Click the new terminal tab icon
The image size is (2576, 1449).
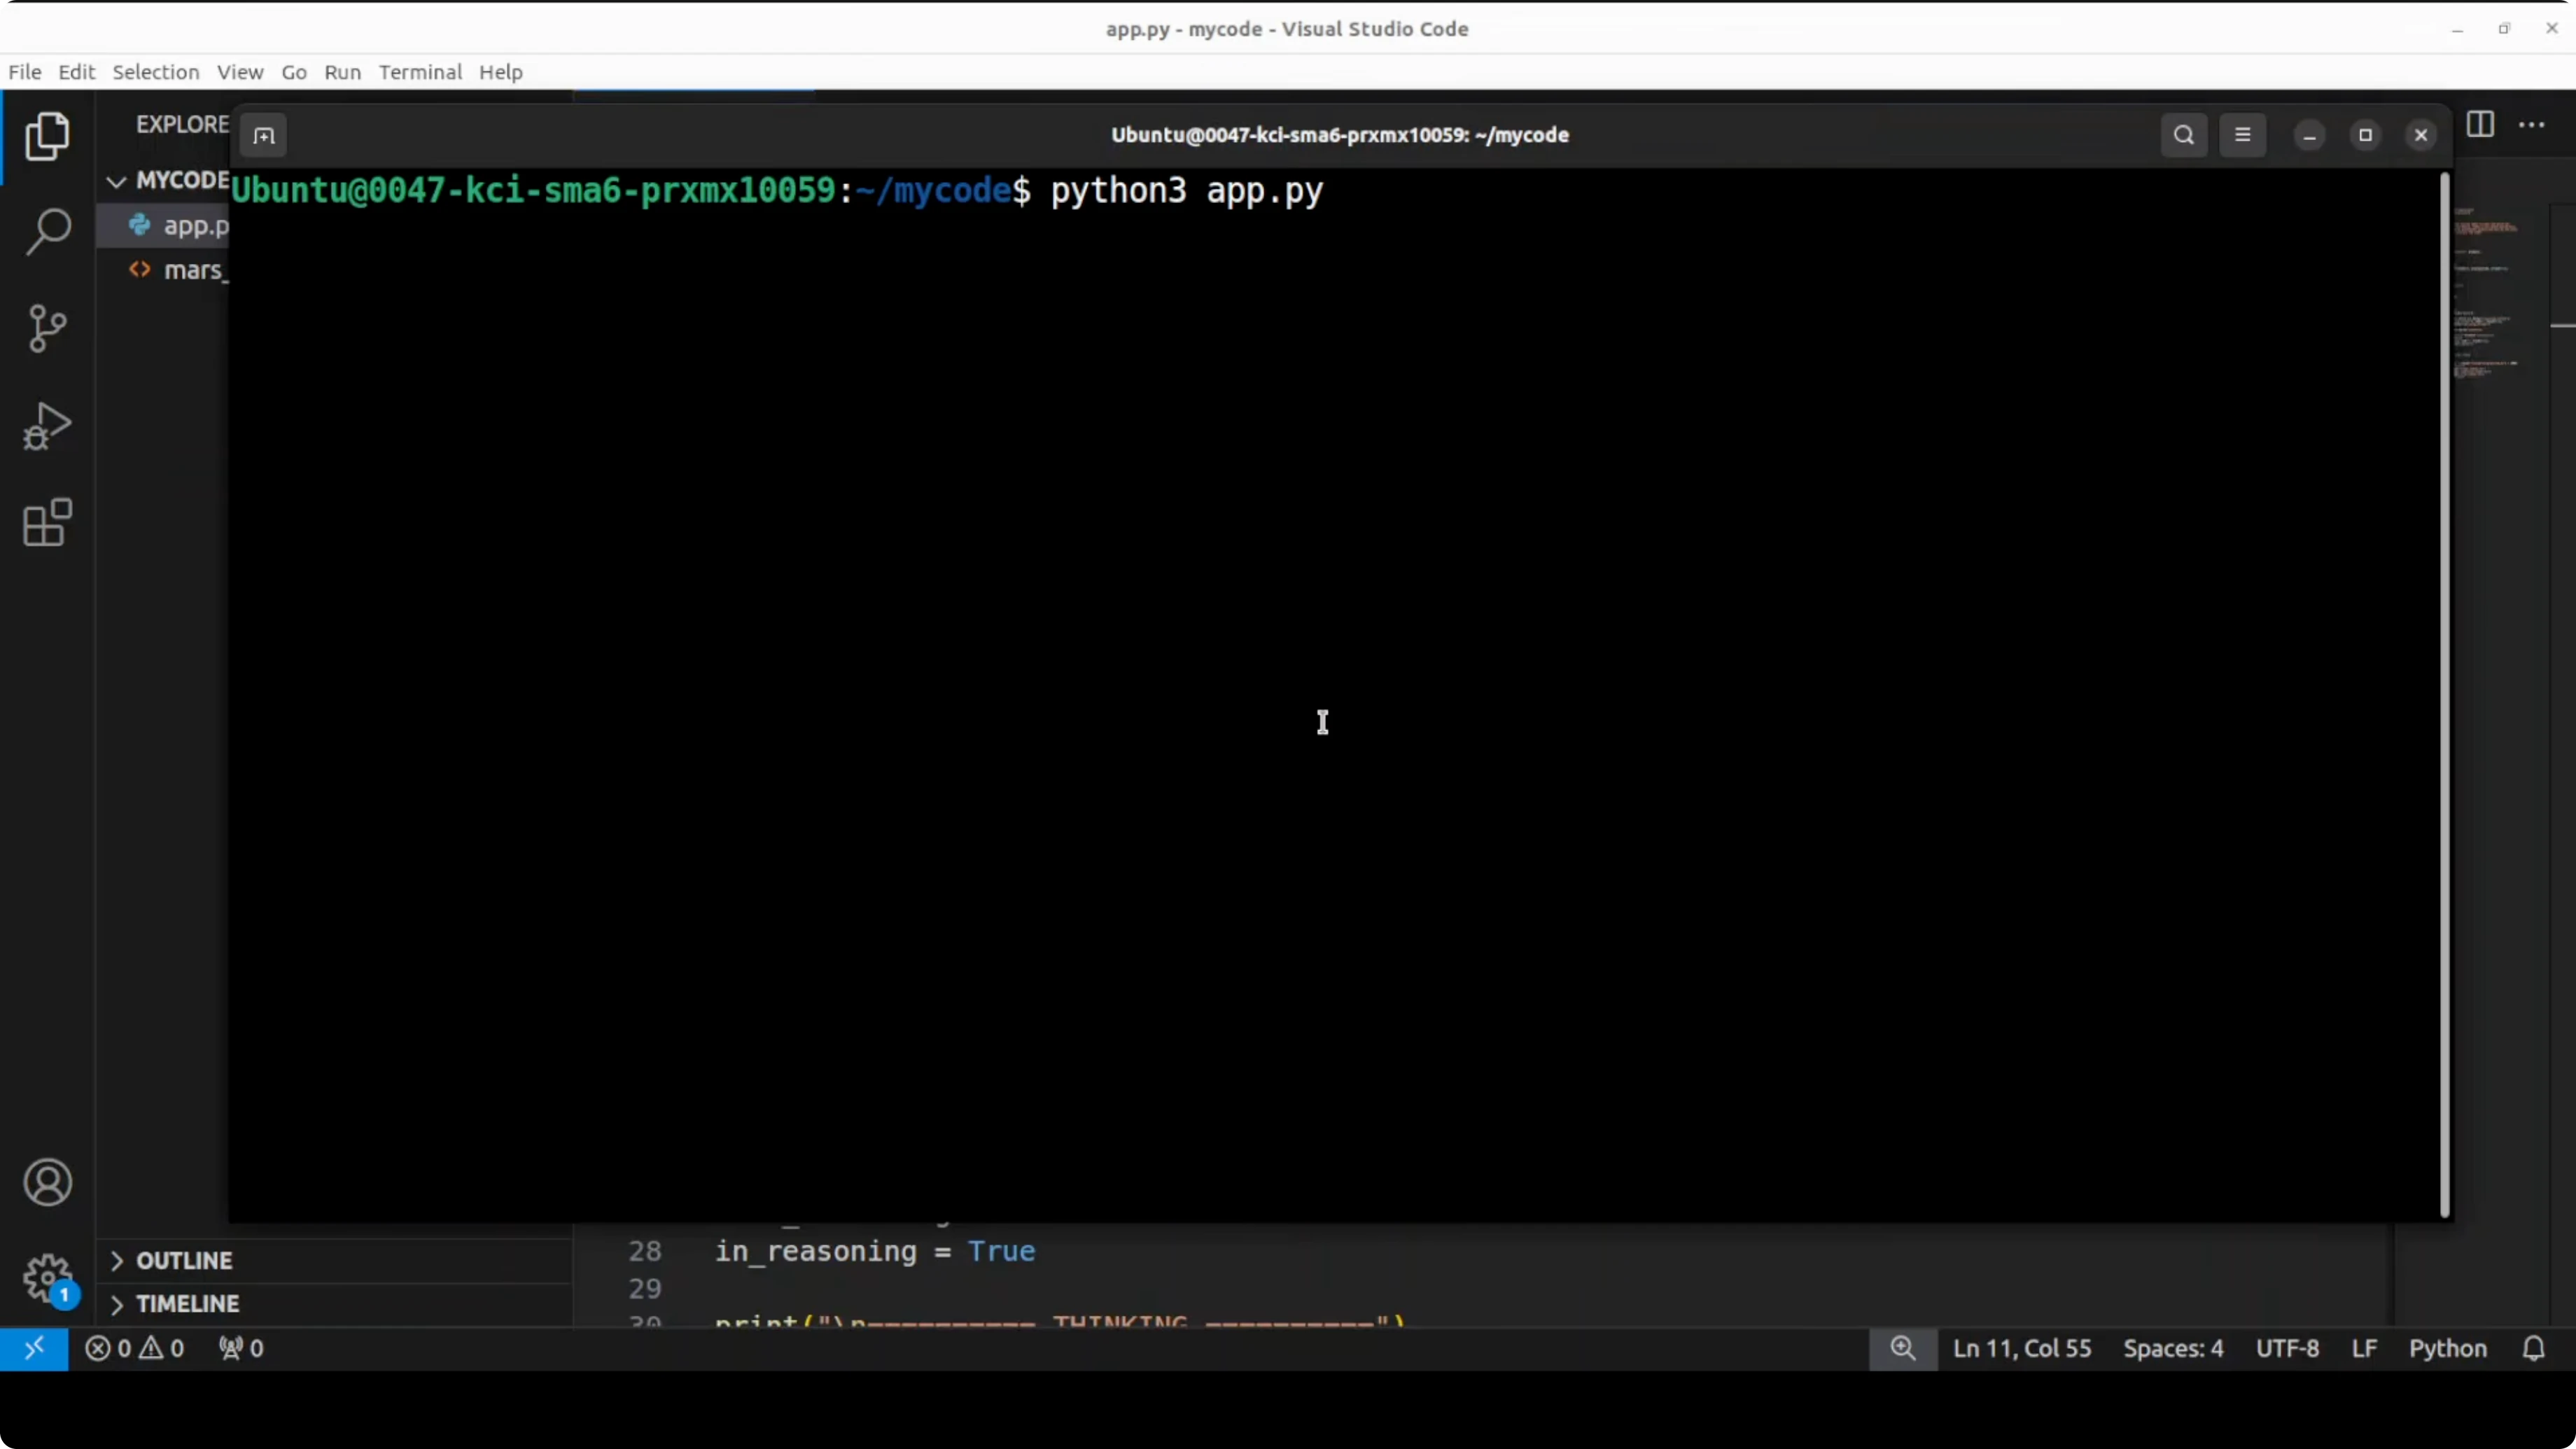click(x=264, y=135)
